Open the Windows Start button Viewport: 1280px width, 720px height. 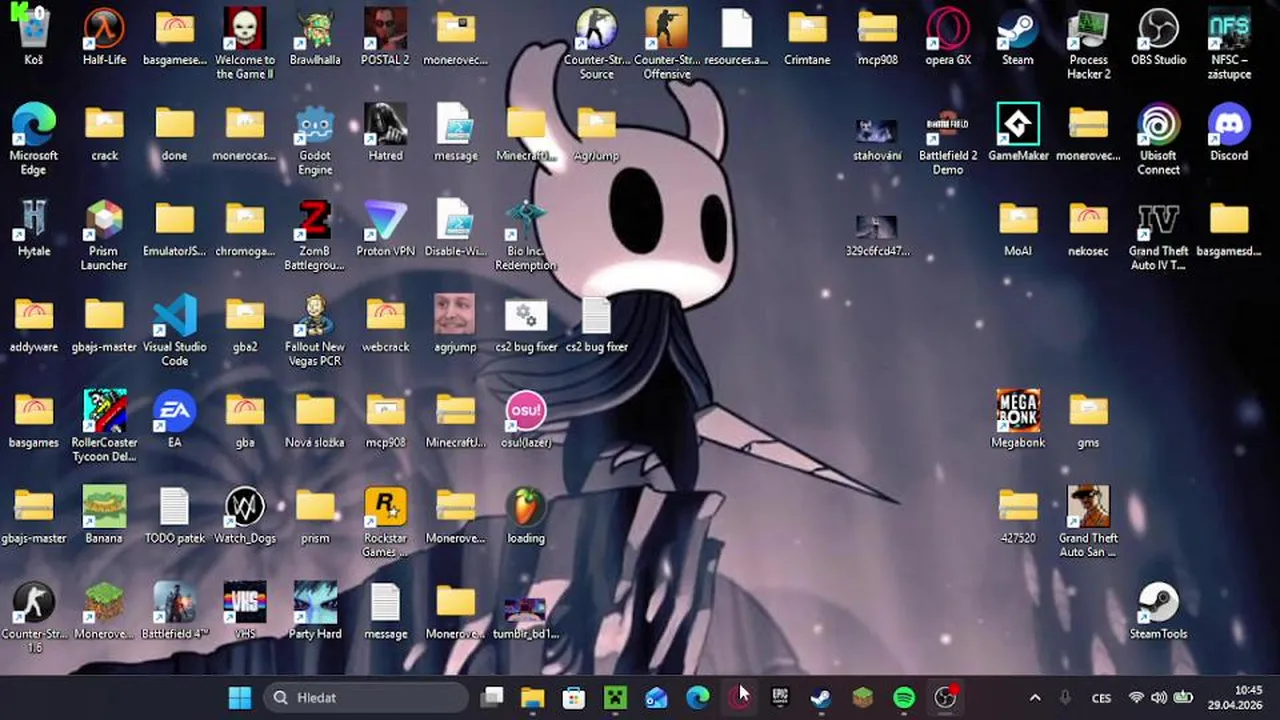pos(240,697)
